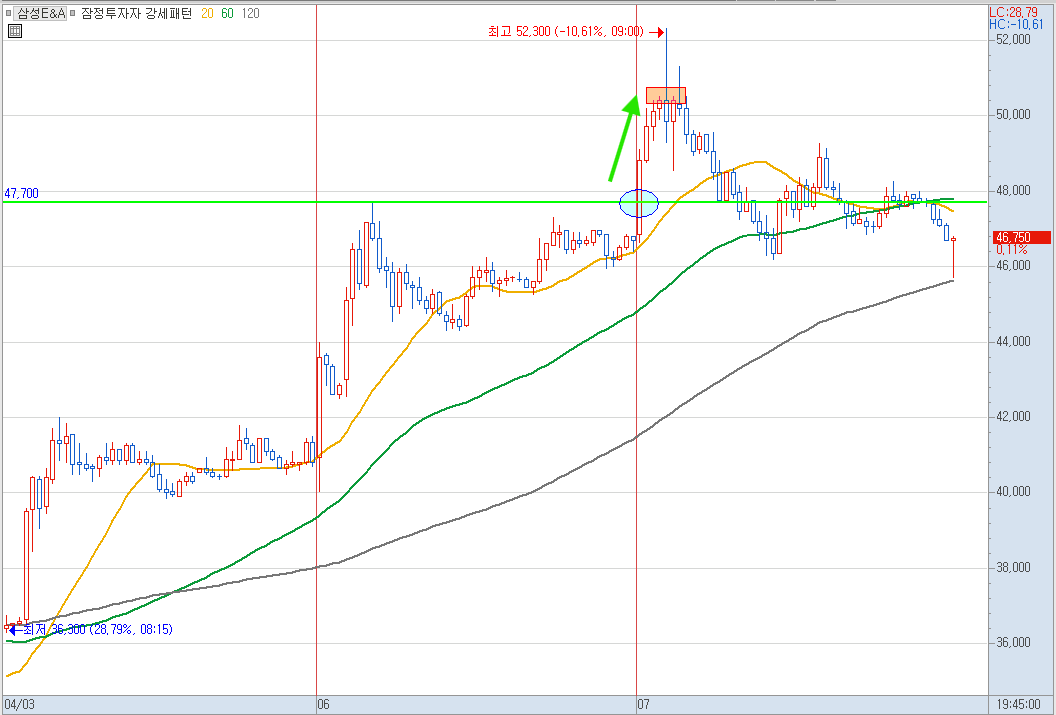Viewport: 1056px width, 715px height.
Task: Click the 20-period moving average label
Action: pyautogui.click(x=207, y=13)
